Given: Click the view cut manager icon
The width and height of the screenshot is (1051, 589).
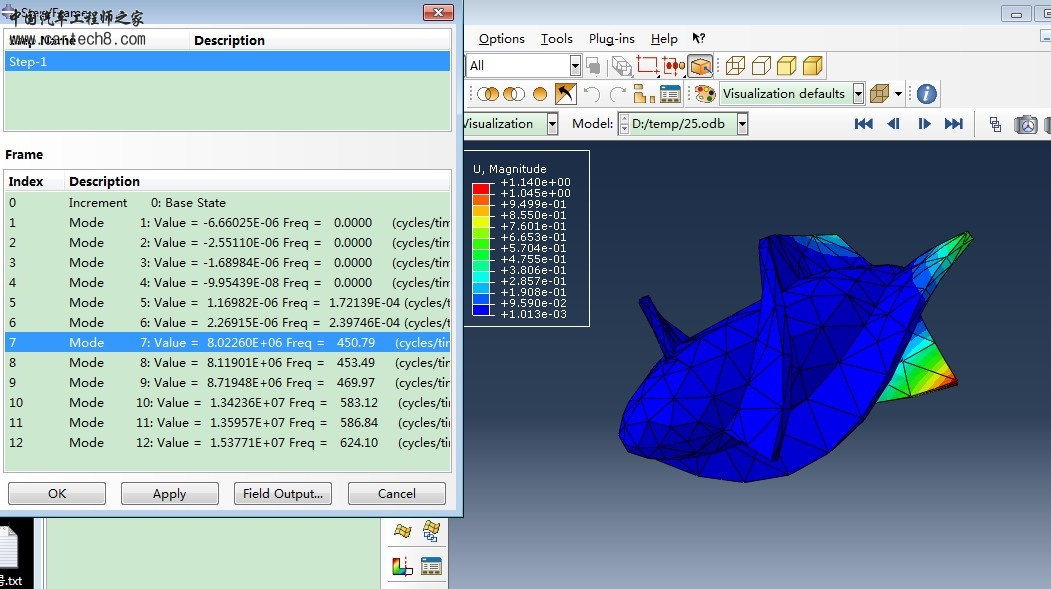Looking at the screenshot, I should tap(431, 567).
